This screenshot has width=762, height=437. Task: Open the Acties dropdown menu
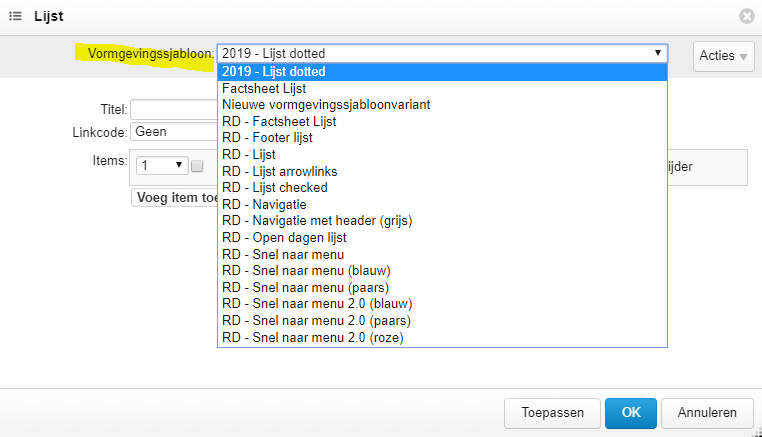pos(723,56)
